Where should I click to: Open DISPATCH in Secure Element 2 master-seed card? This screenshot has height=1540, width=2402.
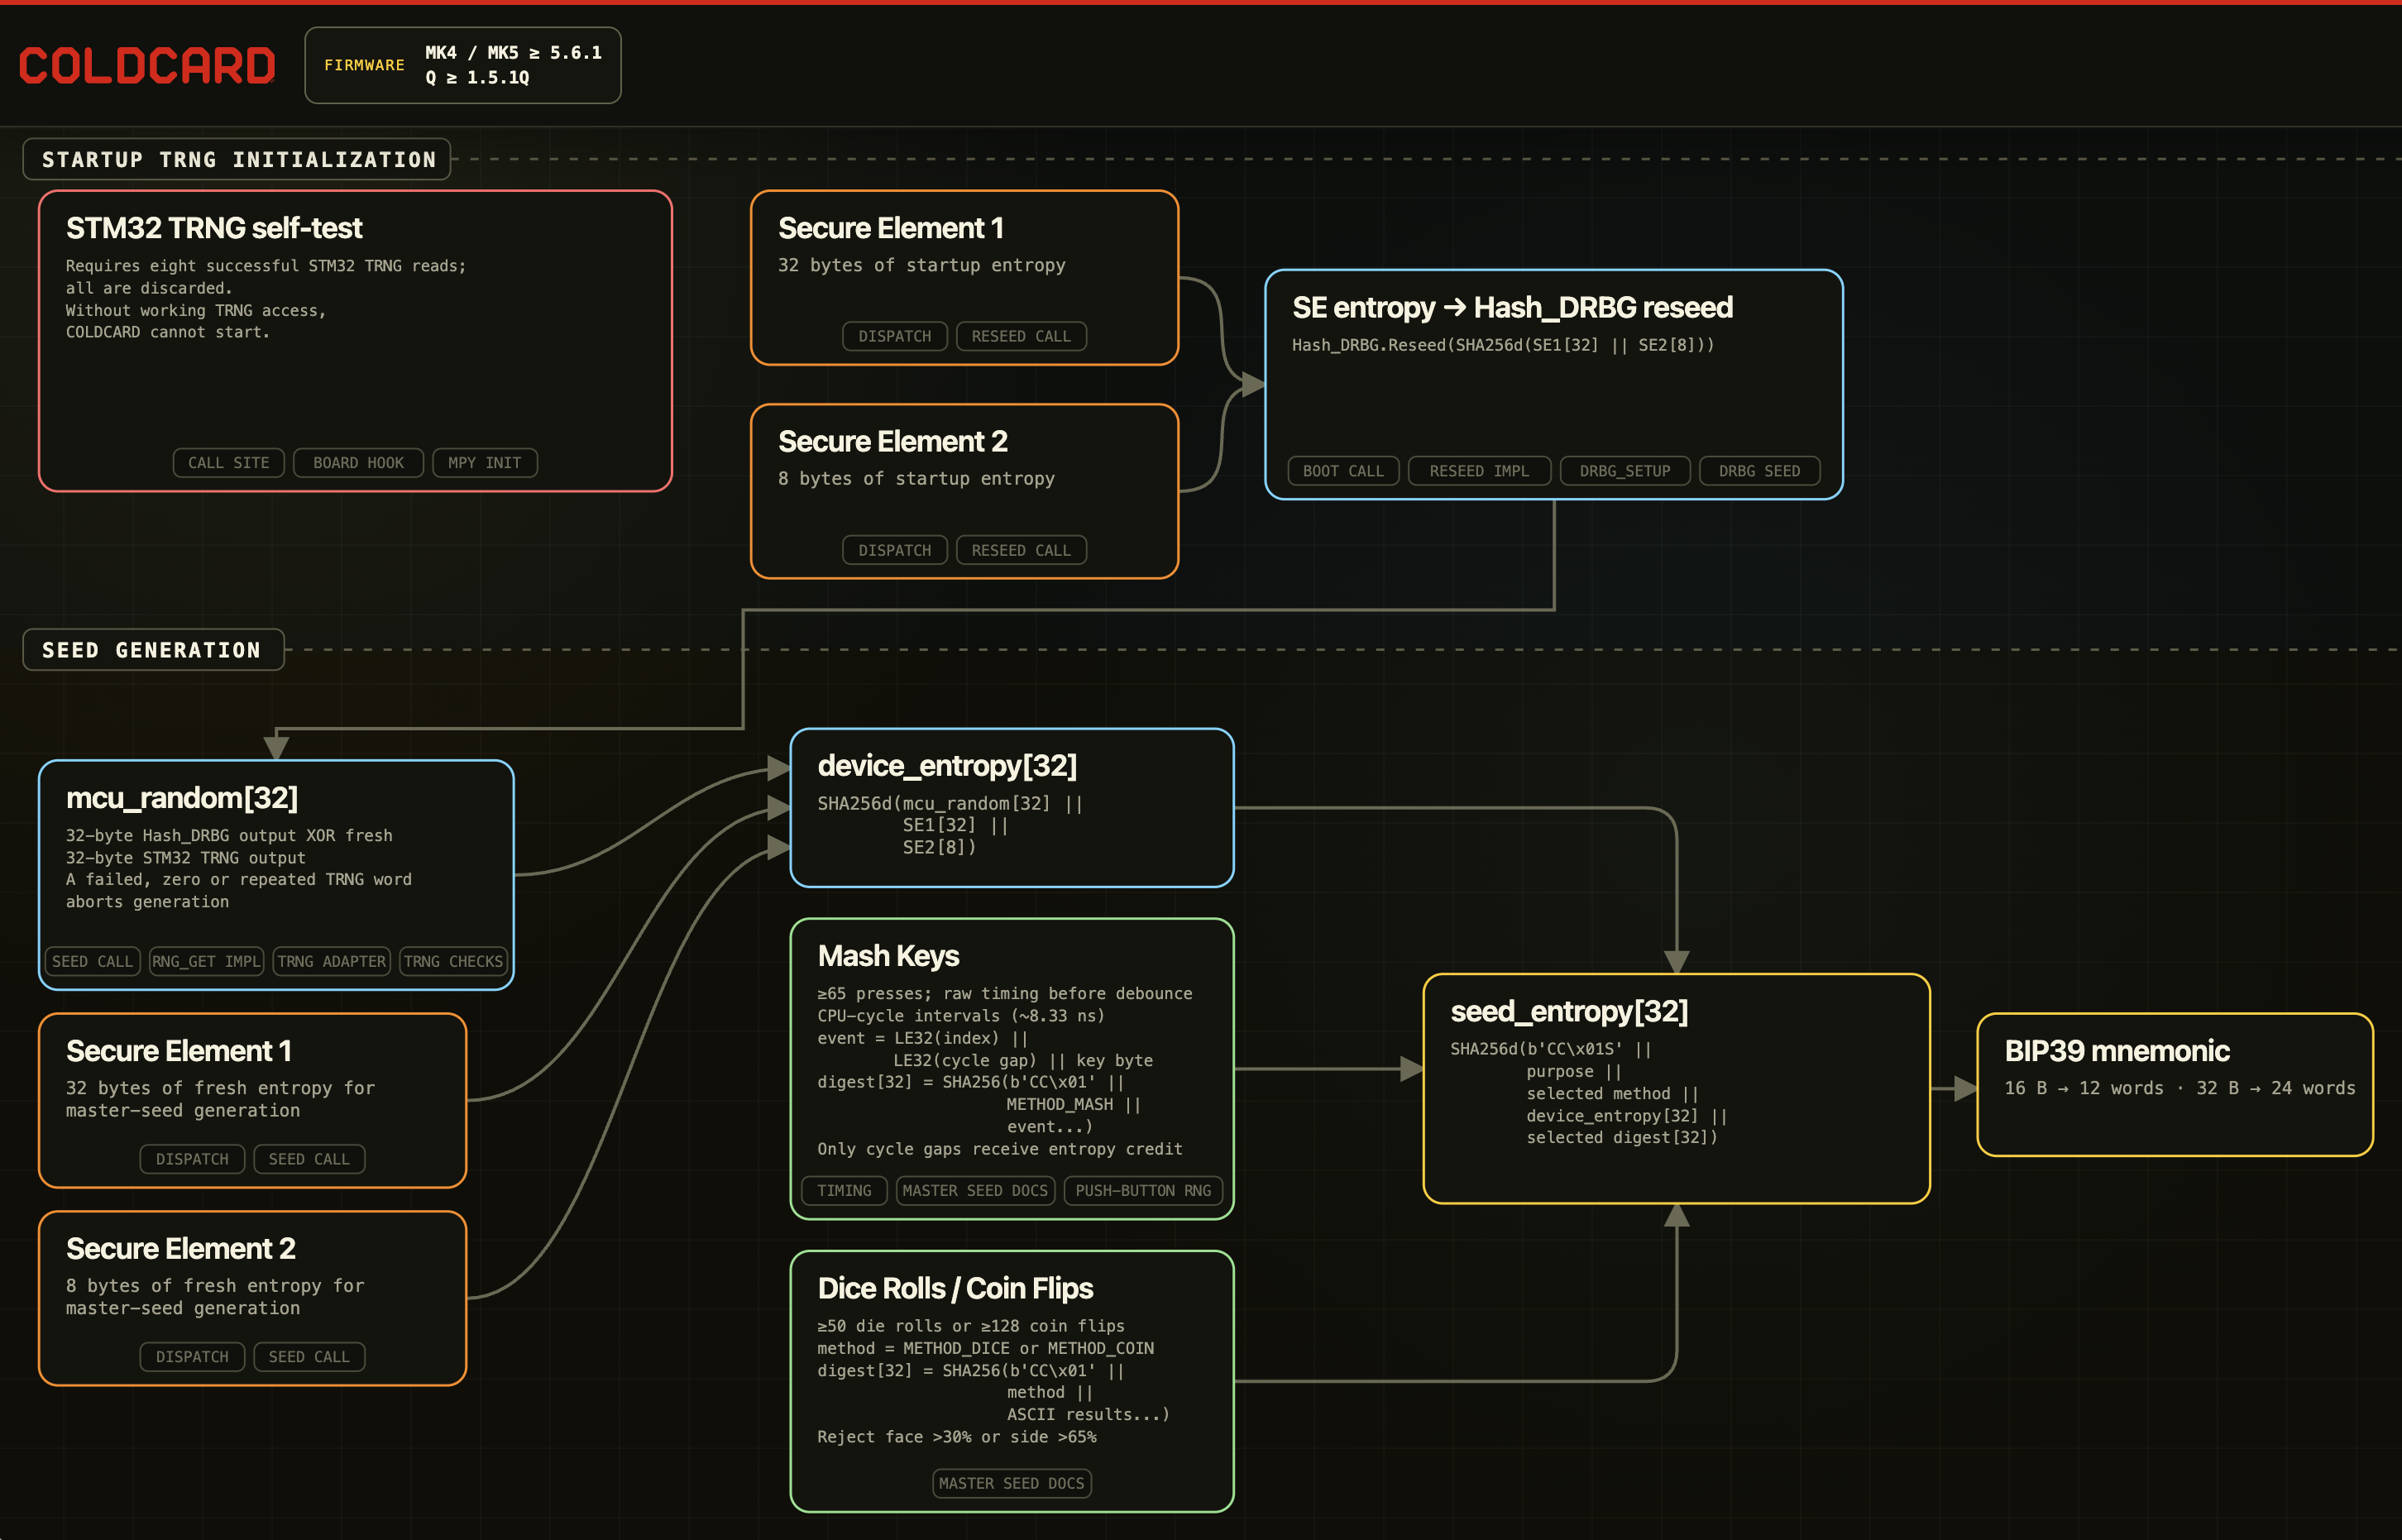(x=192, y=1357)
